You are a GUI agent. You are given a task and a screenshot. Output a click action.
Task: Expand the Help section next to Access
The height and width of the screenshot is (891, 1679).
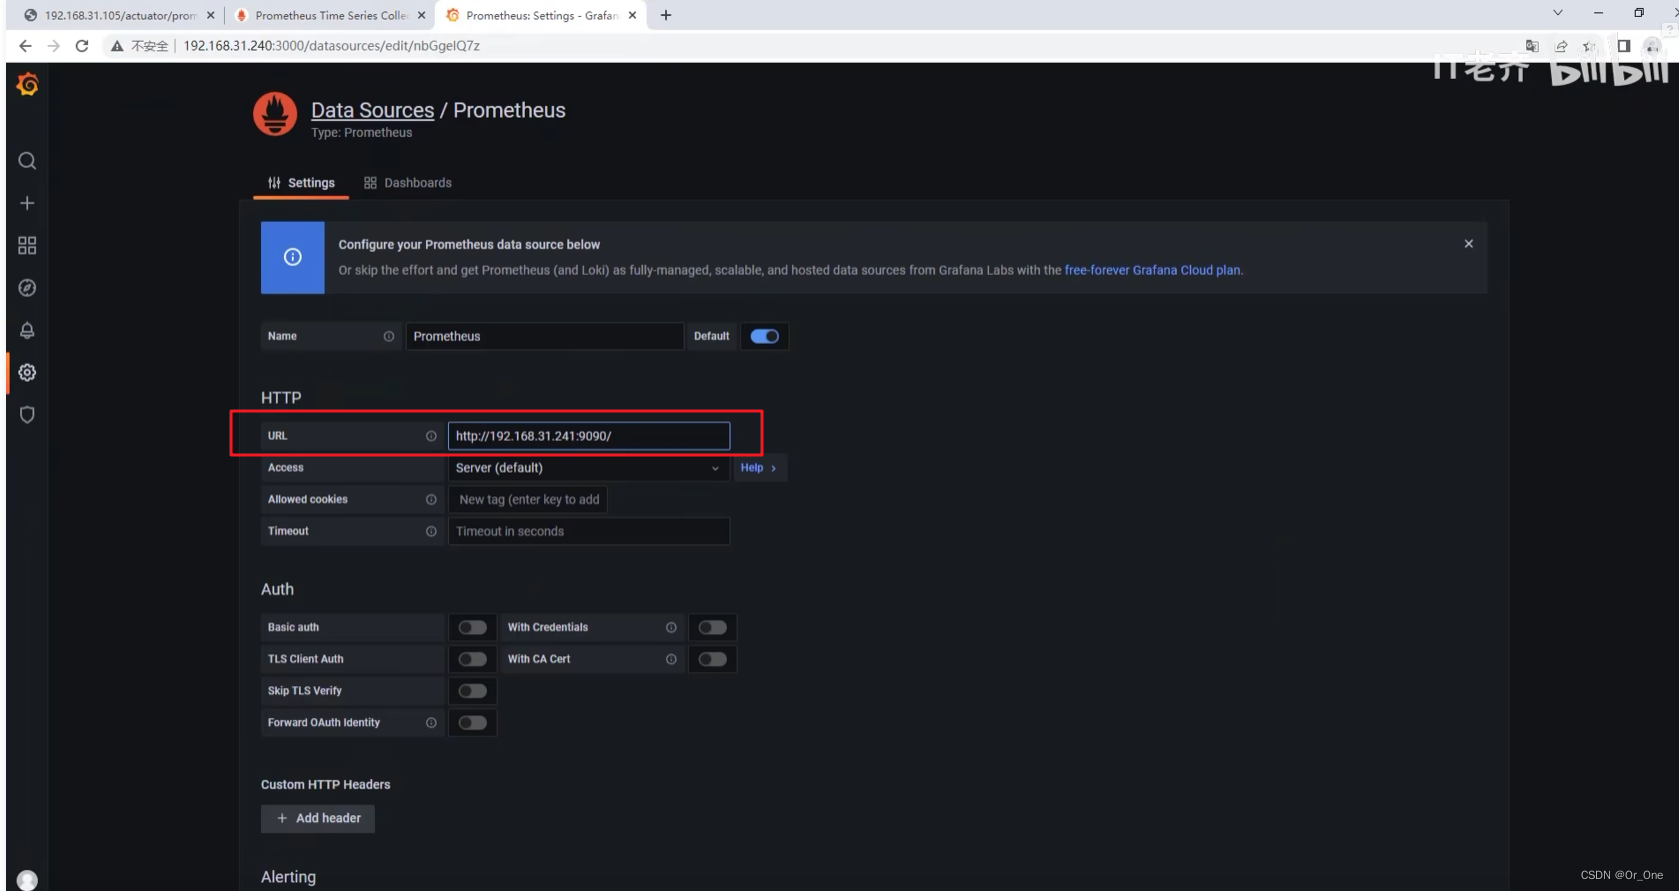pos(759,468)
